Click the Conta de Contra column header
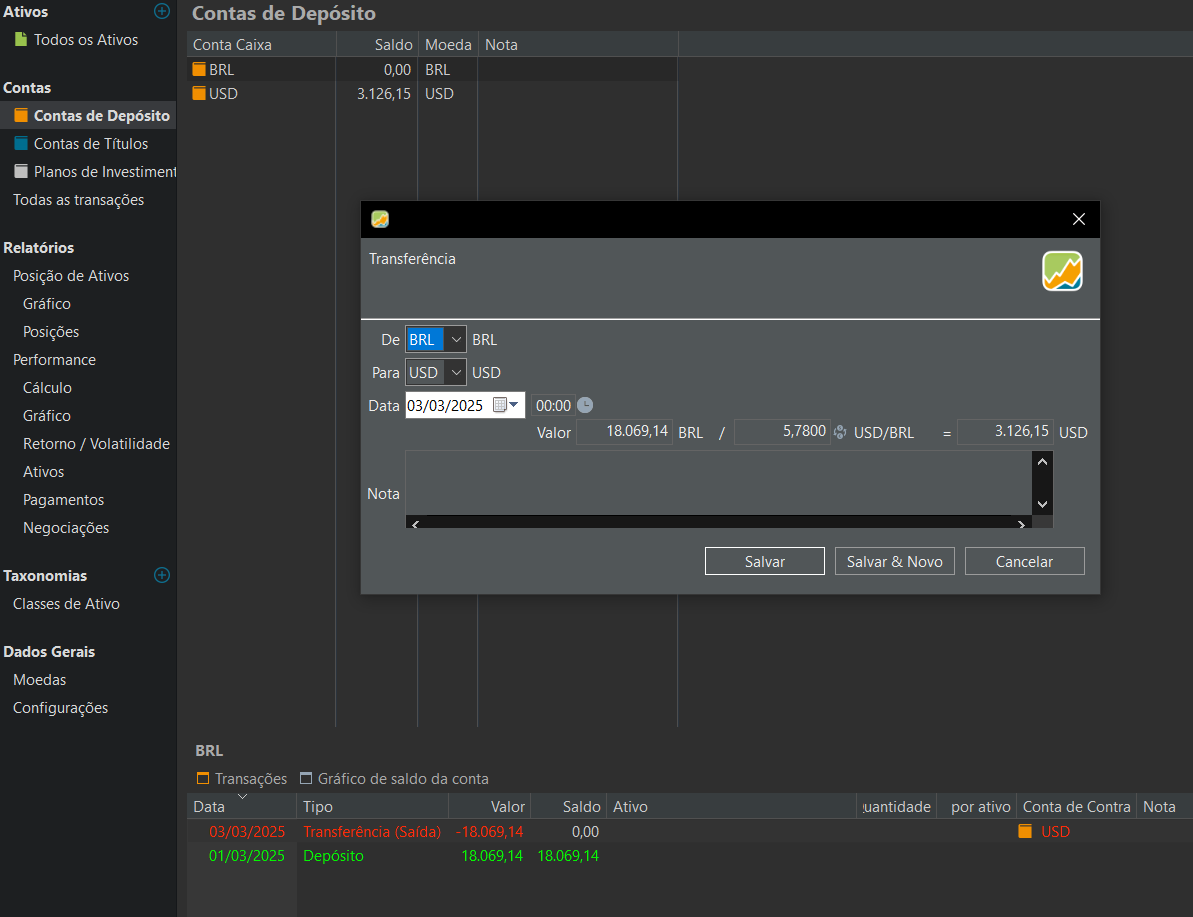Screen dimensions: 1193x917 pyautogui.click(x=1076, y=807)
